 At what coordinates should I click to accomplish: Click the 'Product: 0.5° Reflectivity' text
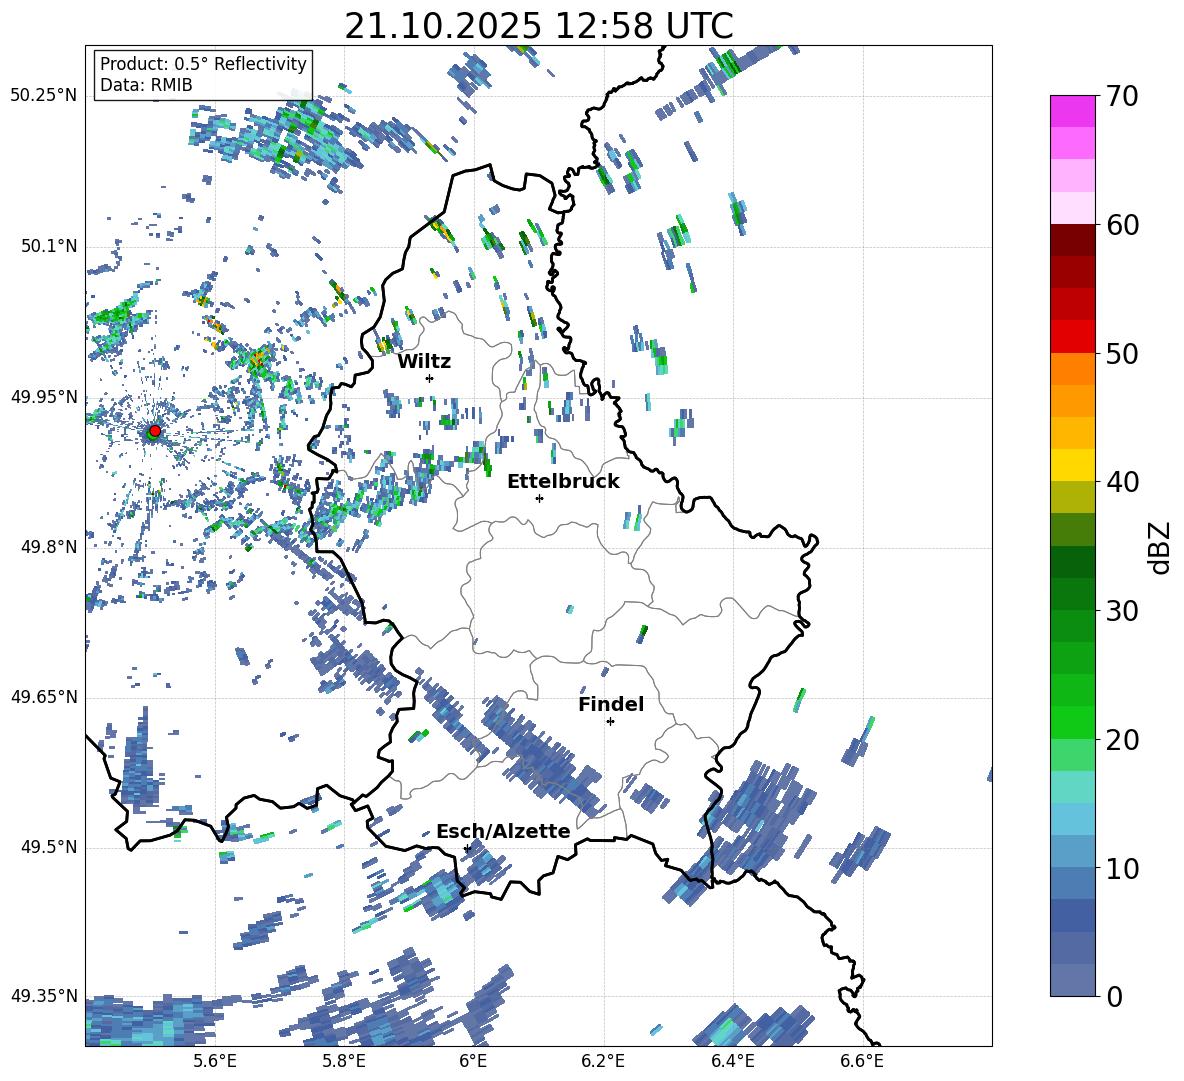pyautogui.click(x=203, y=64)
